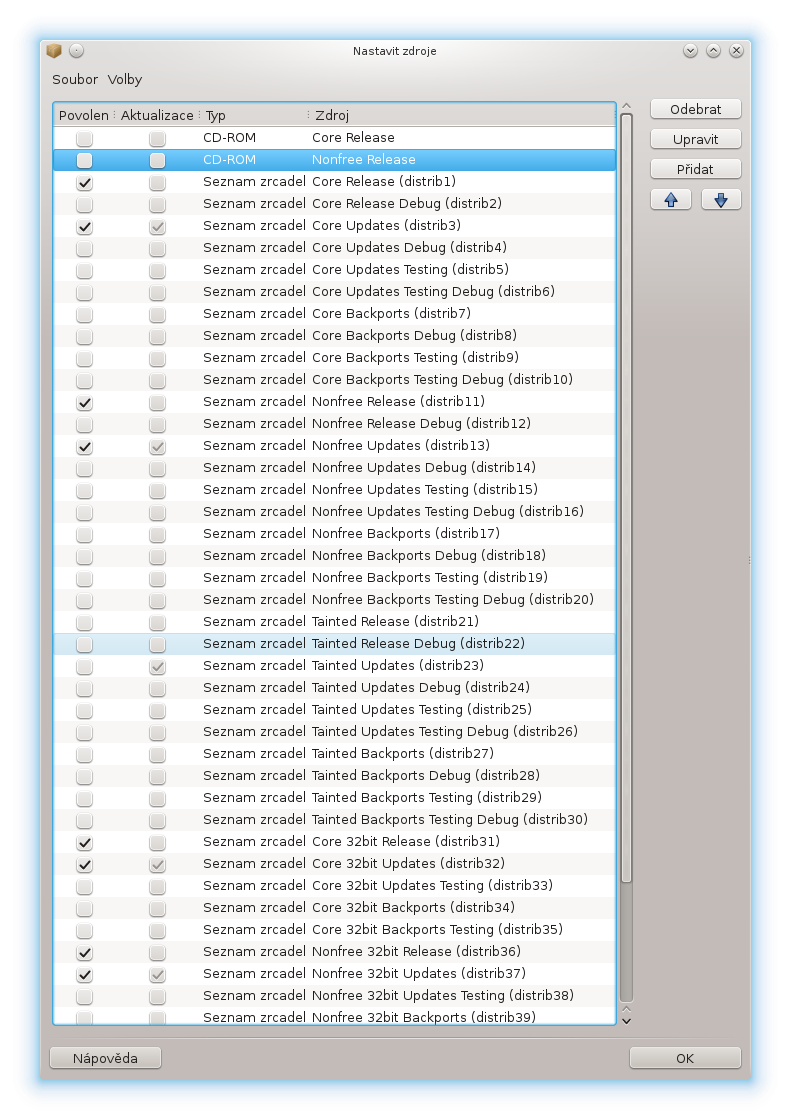
Task: Enable Povolen for Tainted Release (distrib21)
Action: [x=84, y=623]
